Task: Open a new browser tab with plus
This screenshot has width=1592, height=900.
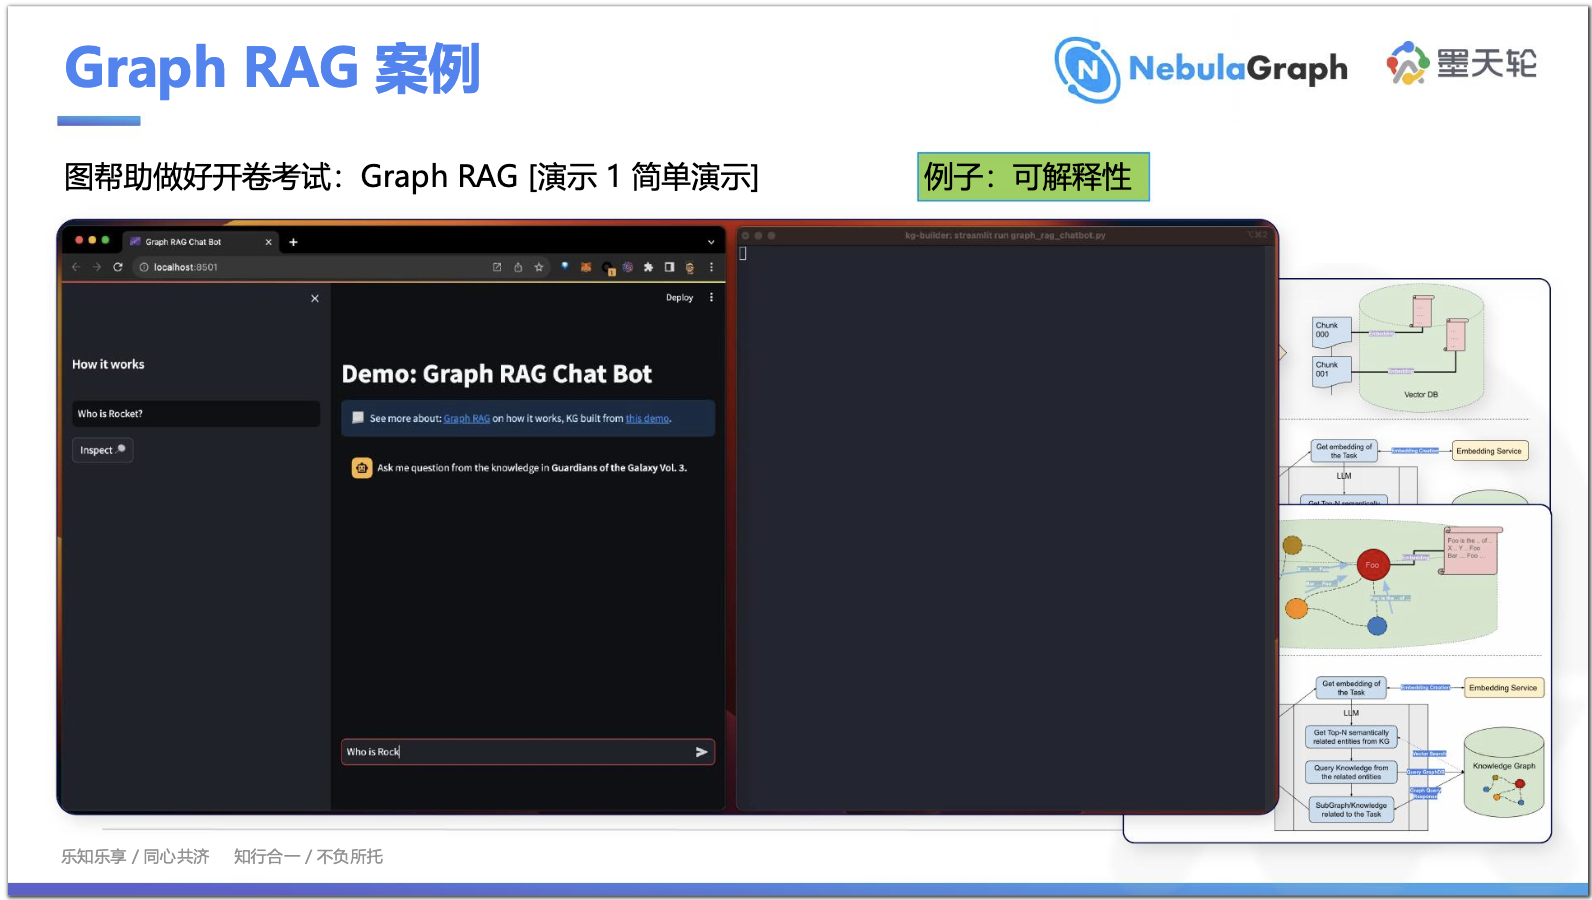Action: coord(293,242)
